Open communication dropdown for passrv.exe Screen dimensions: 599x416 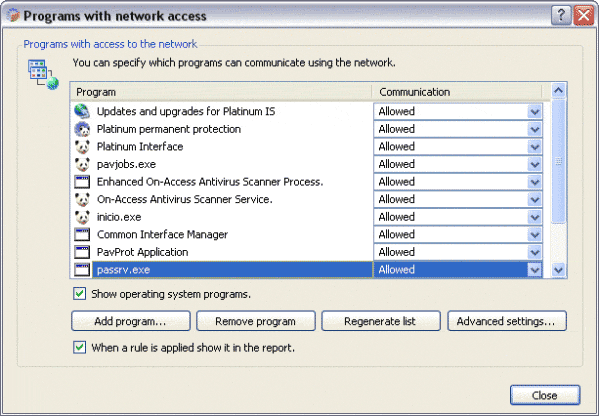534,270
